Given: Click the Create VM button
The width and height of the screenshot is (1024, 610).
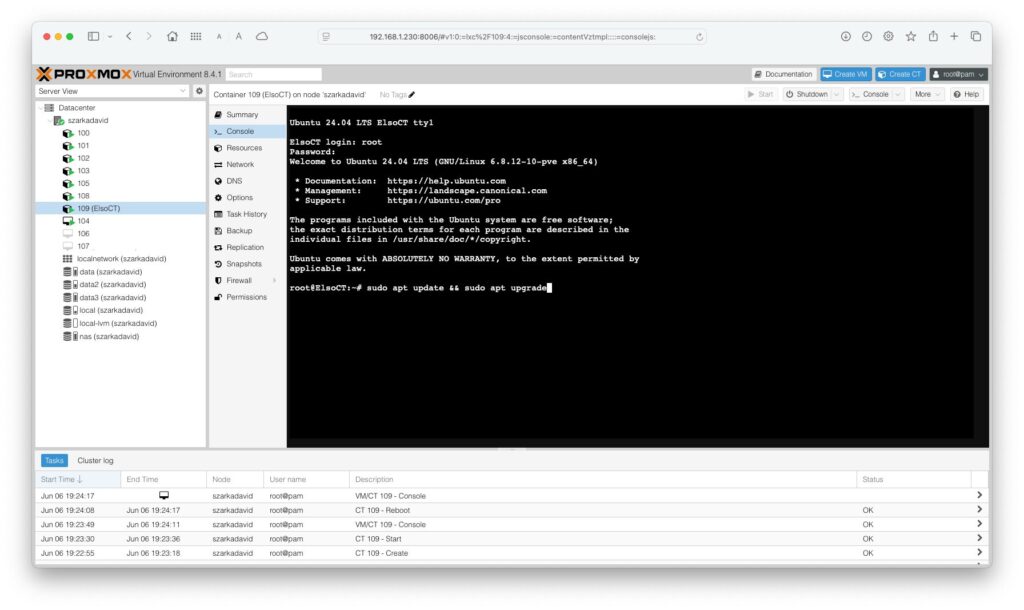Looking at the screenshot, I should click(x=846, y=74).
